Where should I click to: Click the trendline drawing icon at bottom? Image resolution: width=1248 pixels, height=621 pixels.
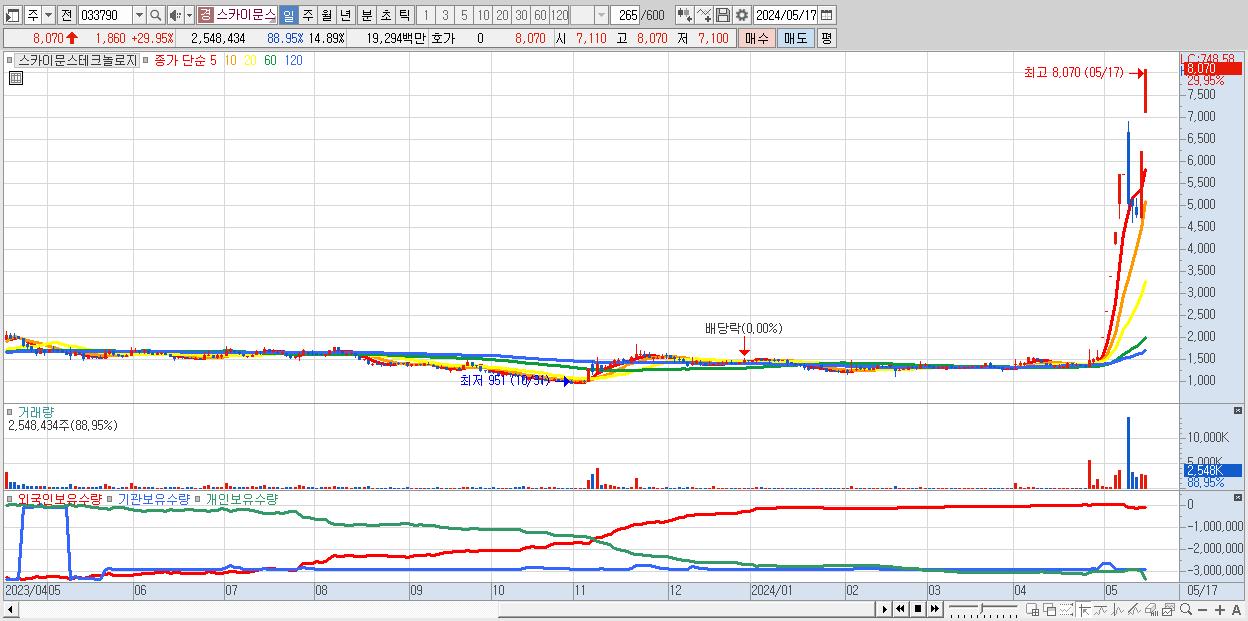[x=1134, y=609]
